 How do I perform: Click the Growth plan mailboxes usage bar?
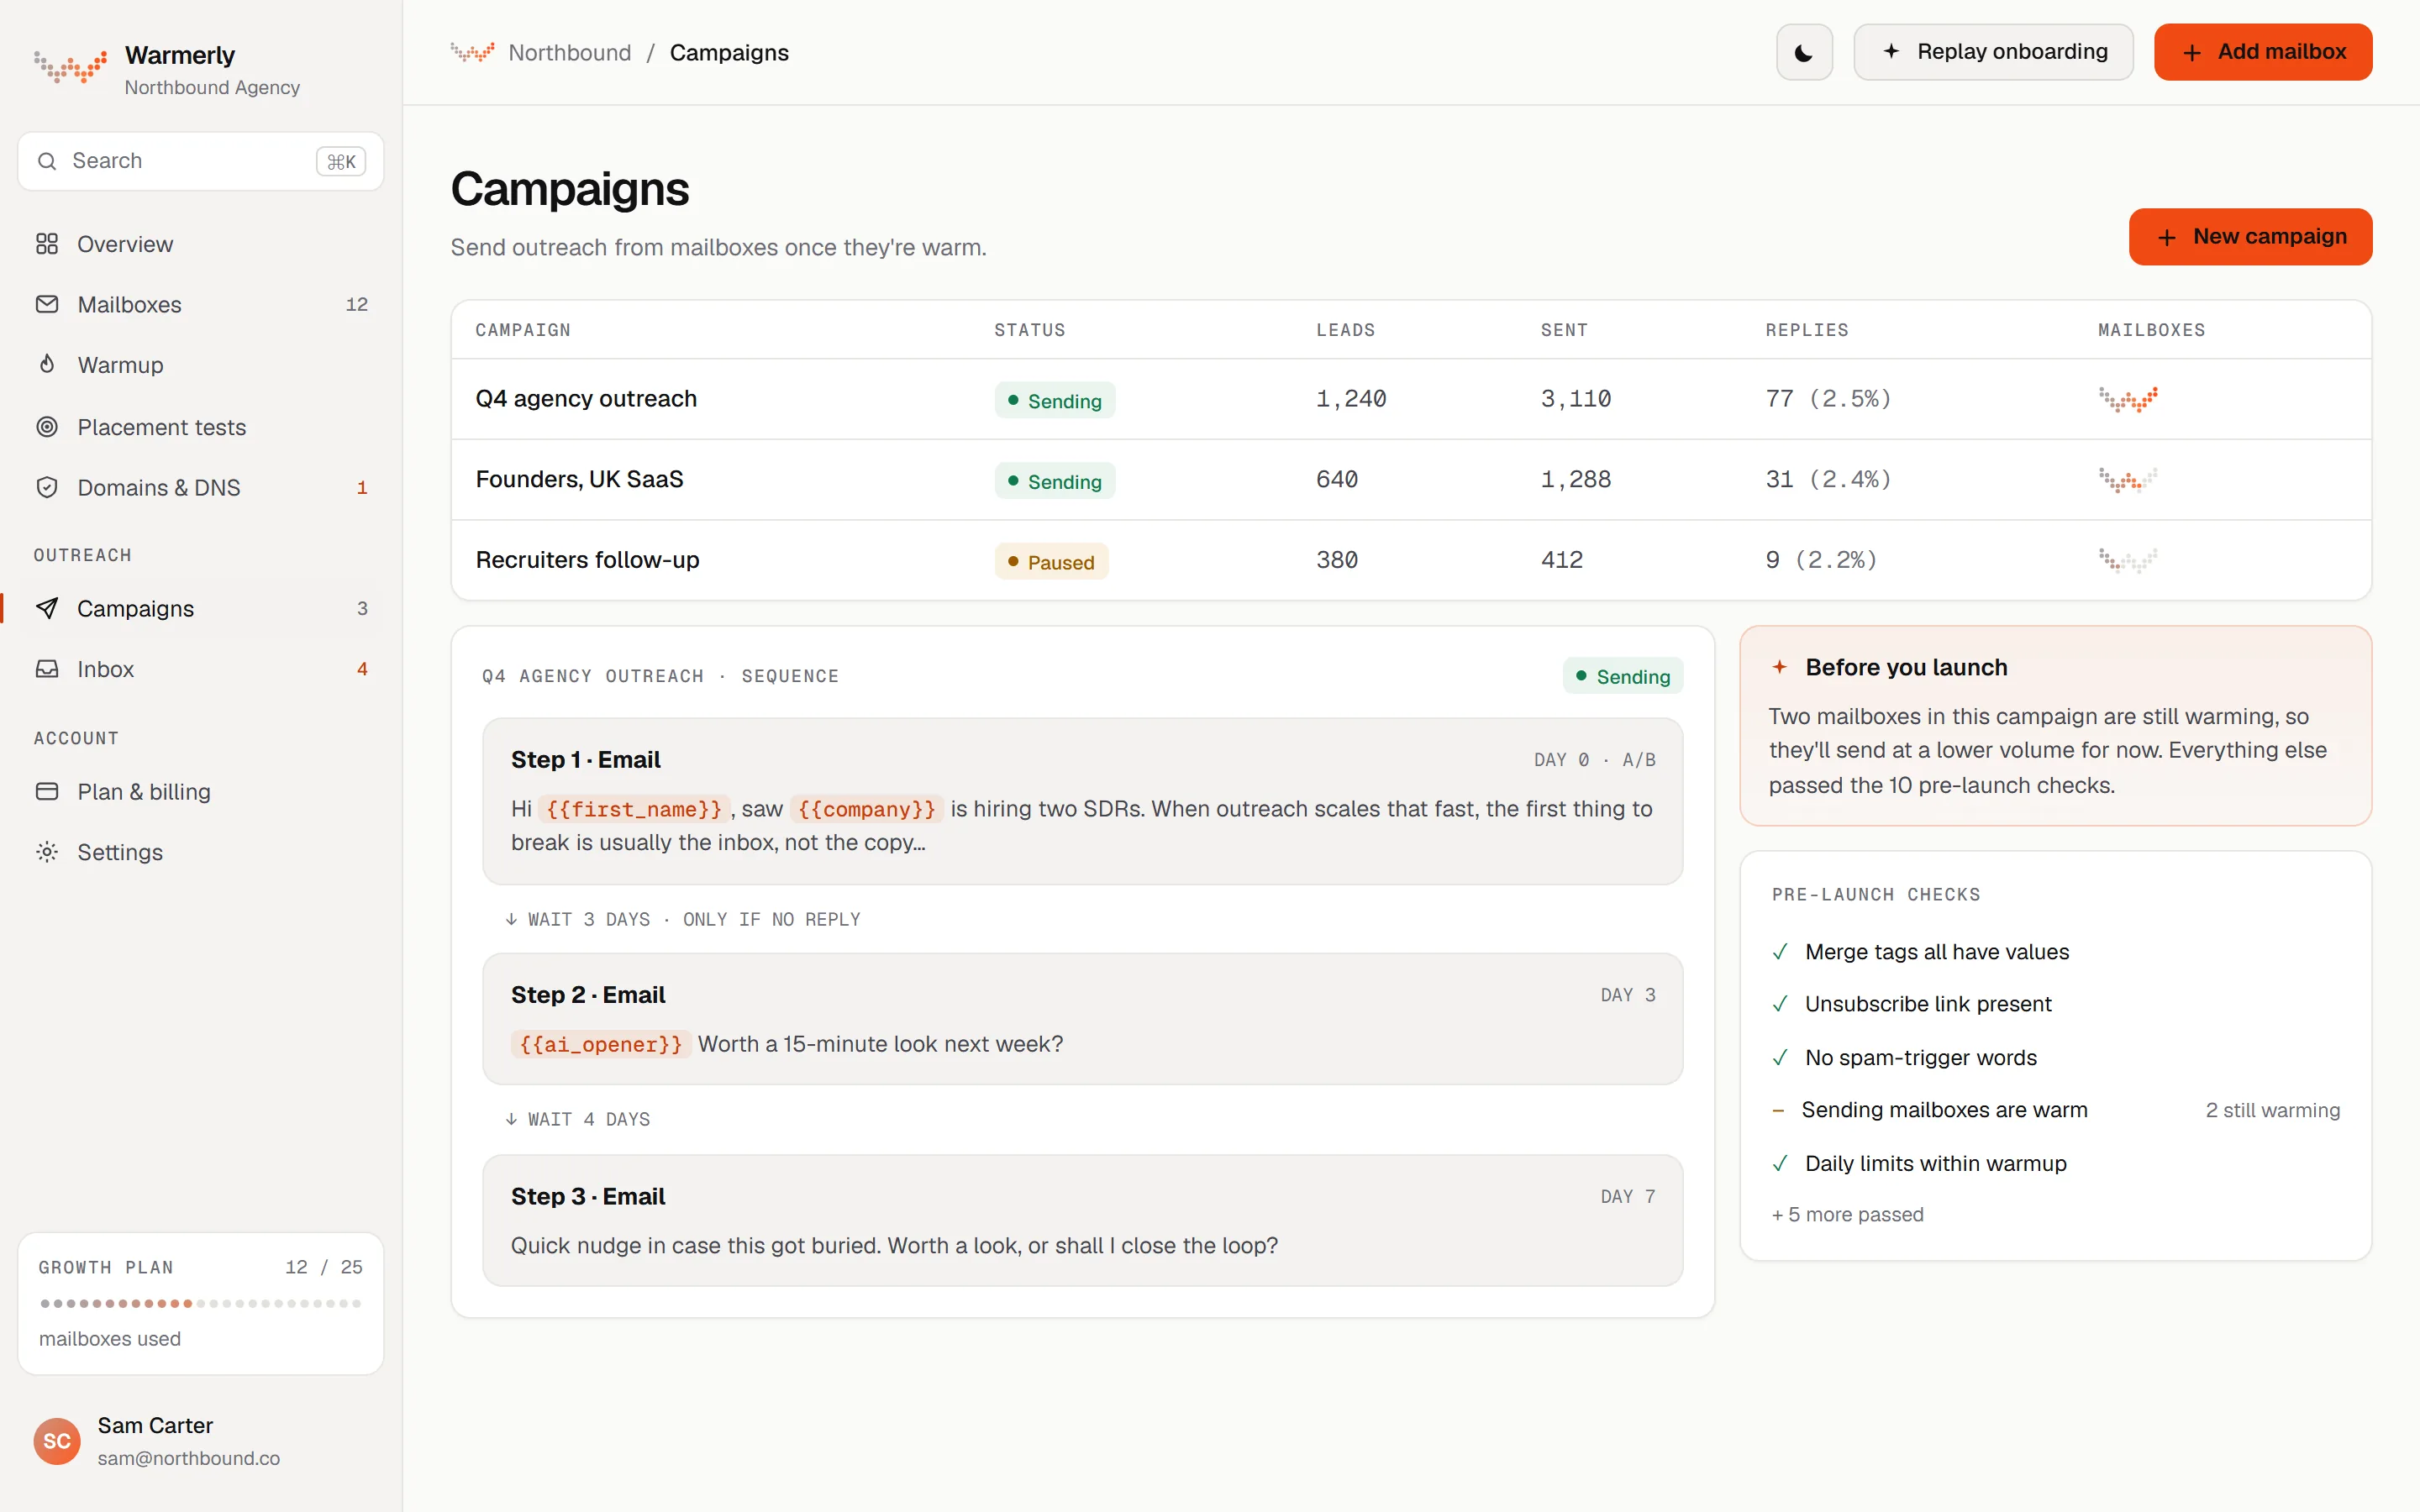[x=201, y=1303]
